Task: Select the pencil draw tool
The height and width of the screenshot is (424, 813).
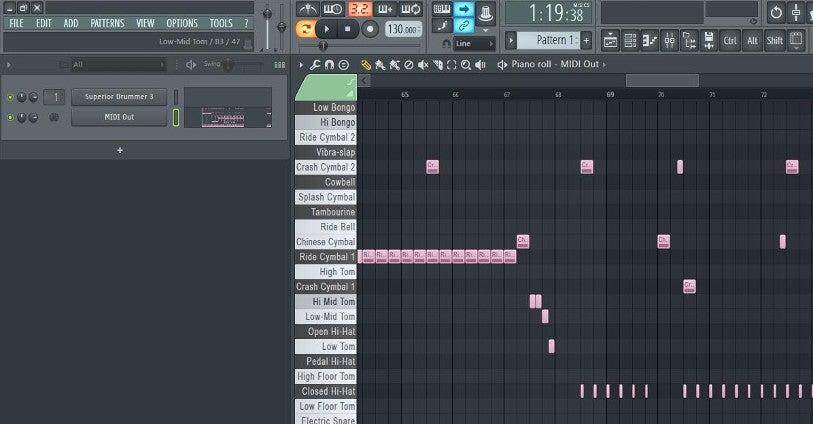Action: (x=366, y=65)
